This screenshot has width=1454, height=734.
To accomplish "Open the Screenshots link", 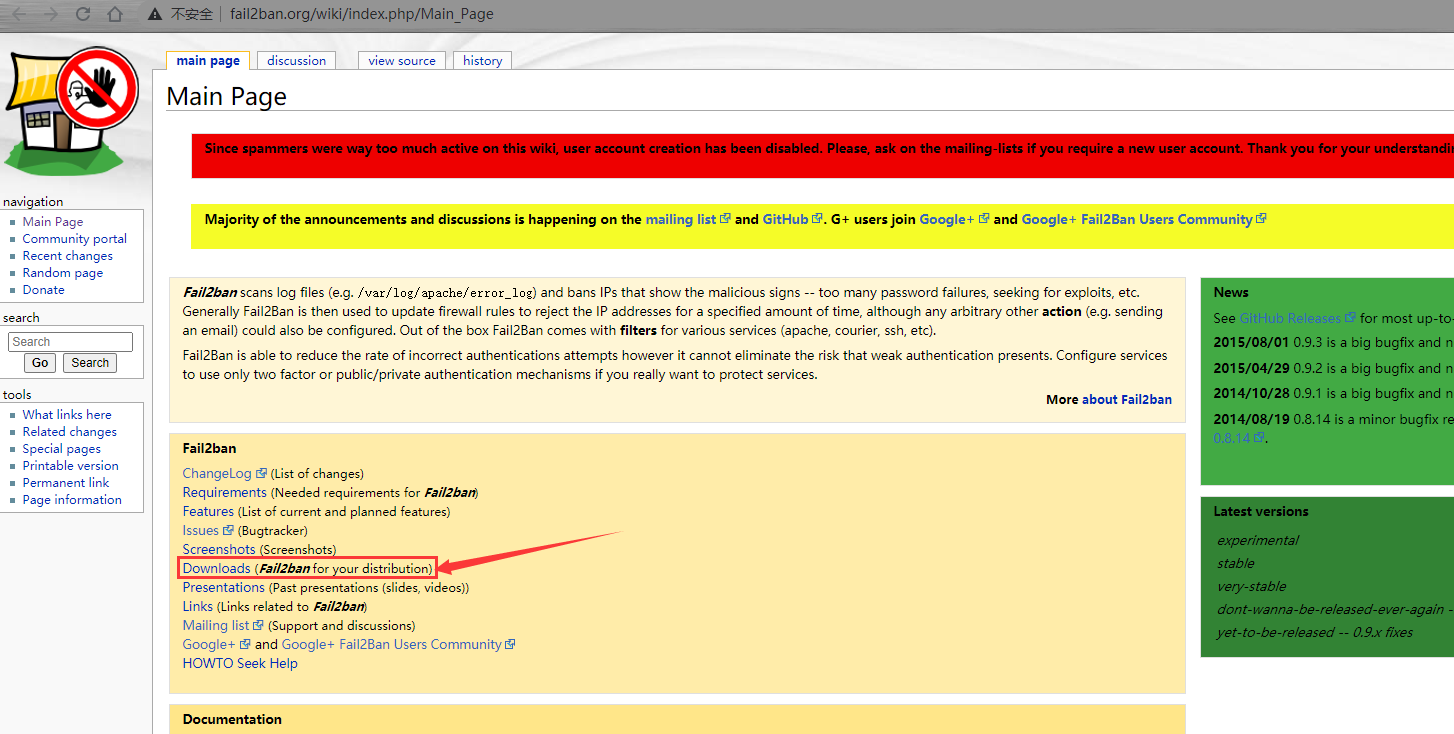I will [x=219, y=549].
